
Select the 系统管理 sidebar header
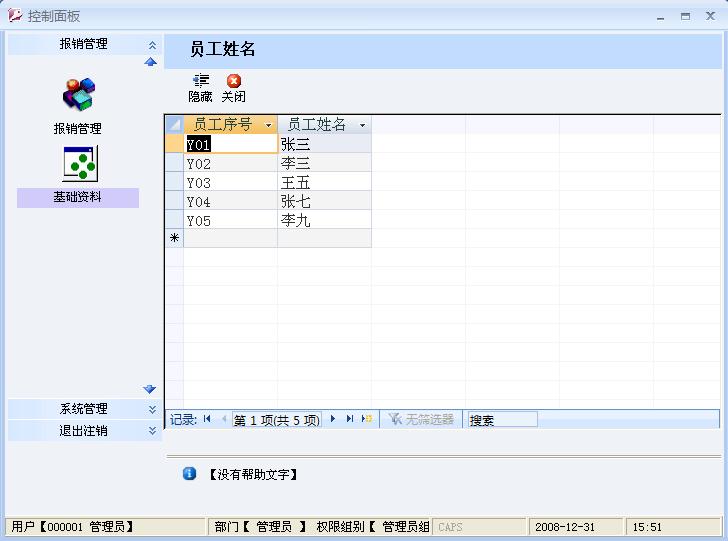point(84,409)
